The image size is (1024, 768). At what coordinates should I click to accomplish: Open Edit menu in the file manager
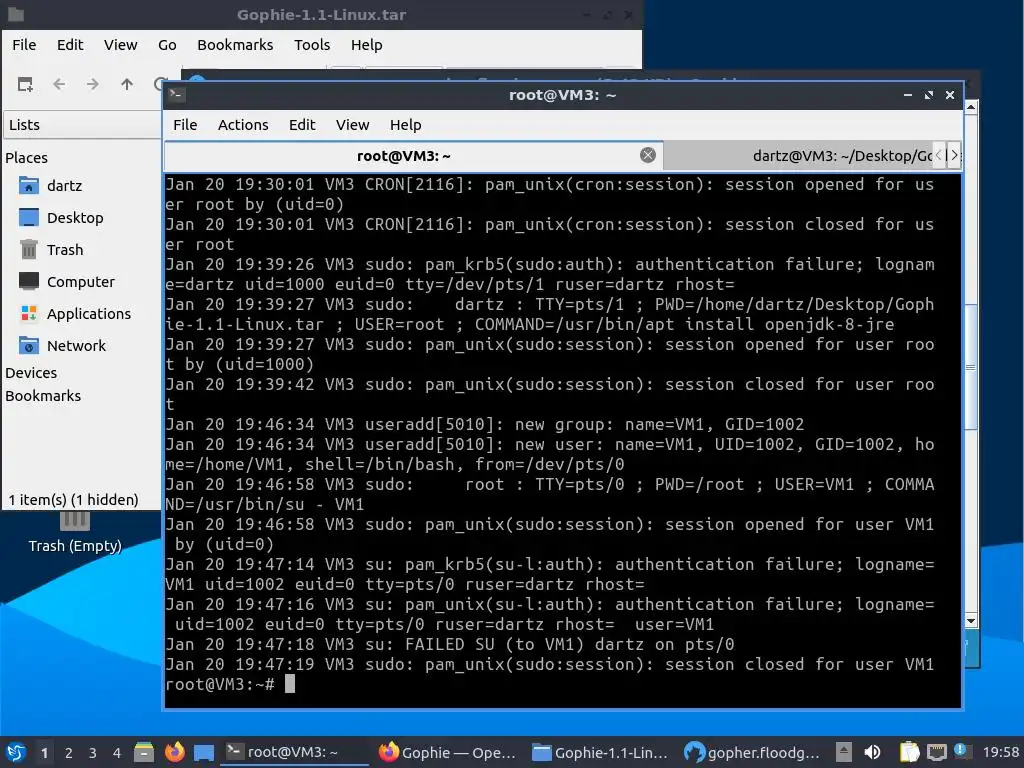(70, 45)
